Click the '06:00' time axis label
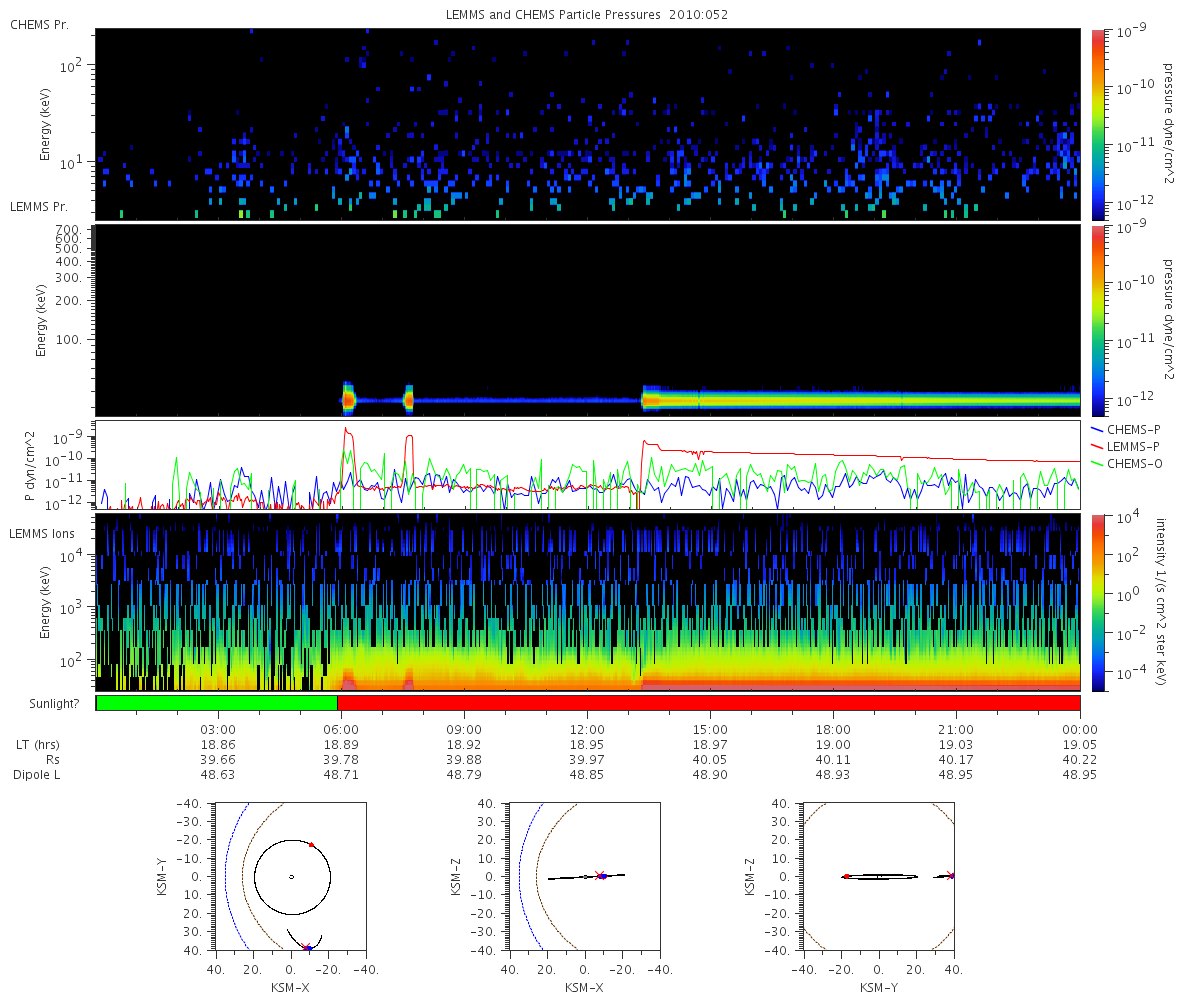 point(341,729)
